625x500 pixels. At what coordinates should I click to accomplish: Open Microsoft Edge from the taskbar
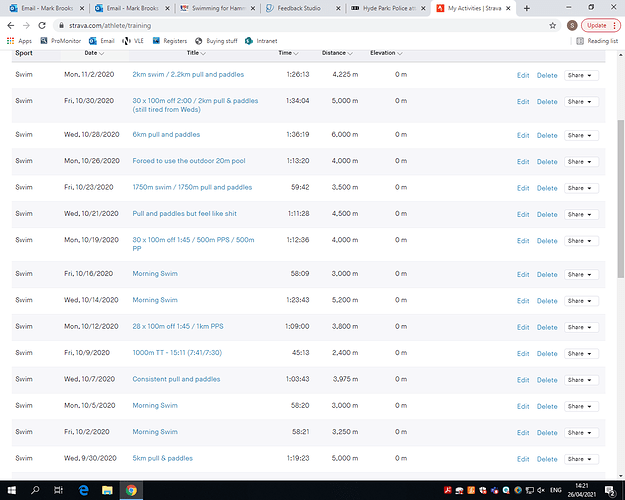(x=83, y=490)
